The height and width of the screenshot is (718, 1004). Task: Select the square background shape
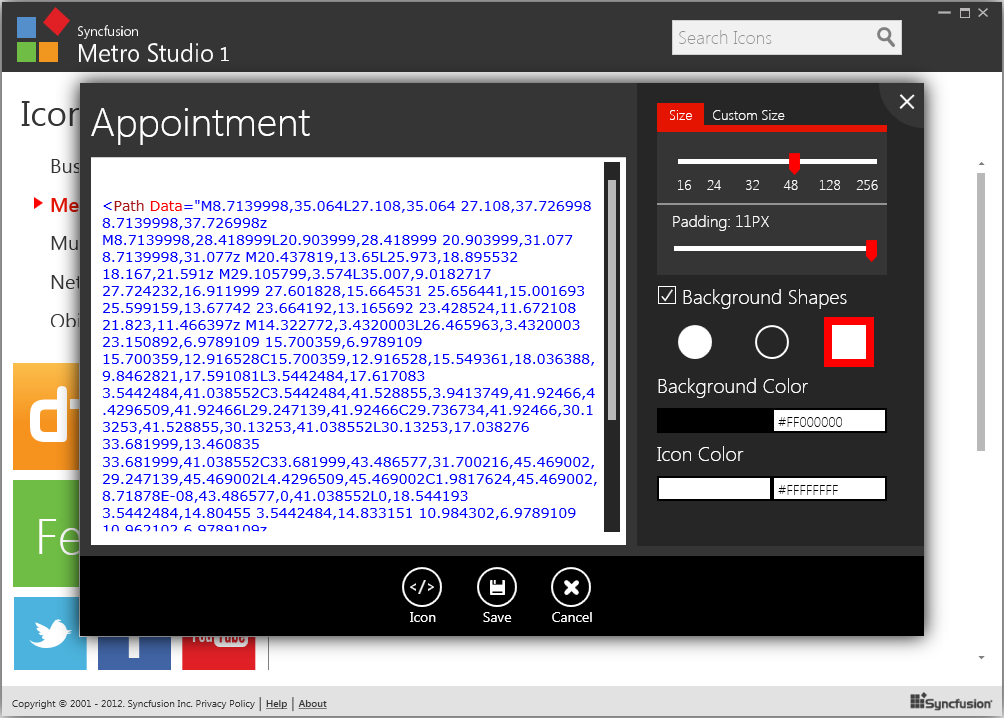pyautogui.click(x=848, y=342)
